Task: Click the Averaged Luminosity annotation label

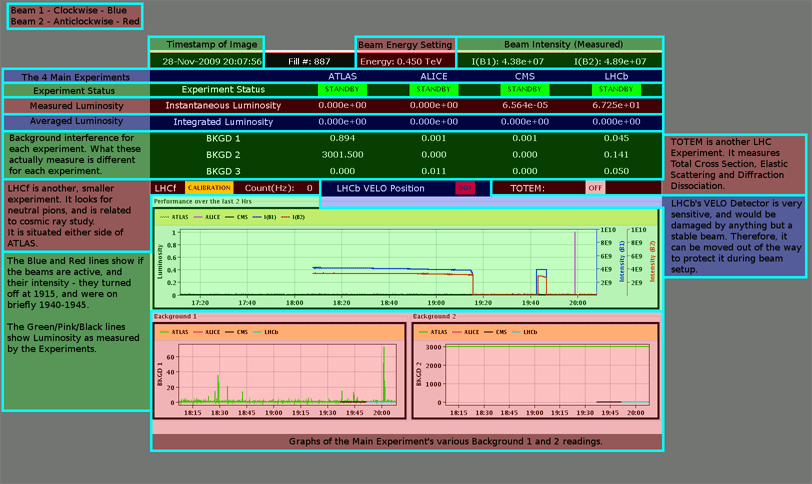Action: tap(76, 121)
